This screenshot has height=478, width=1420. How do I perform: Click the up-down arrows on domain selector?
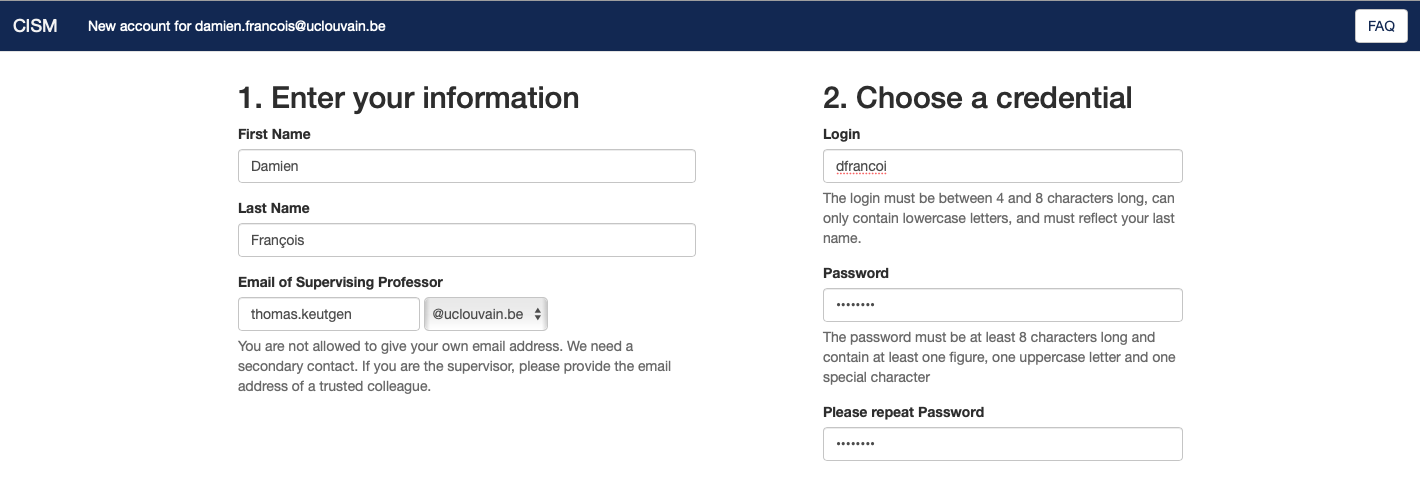click(538, 314)
